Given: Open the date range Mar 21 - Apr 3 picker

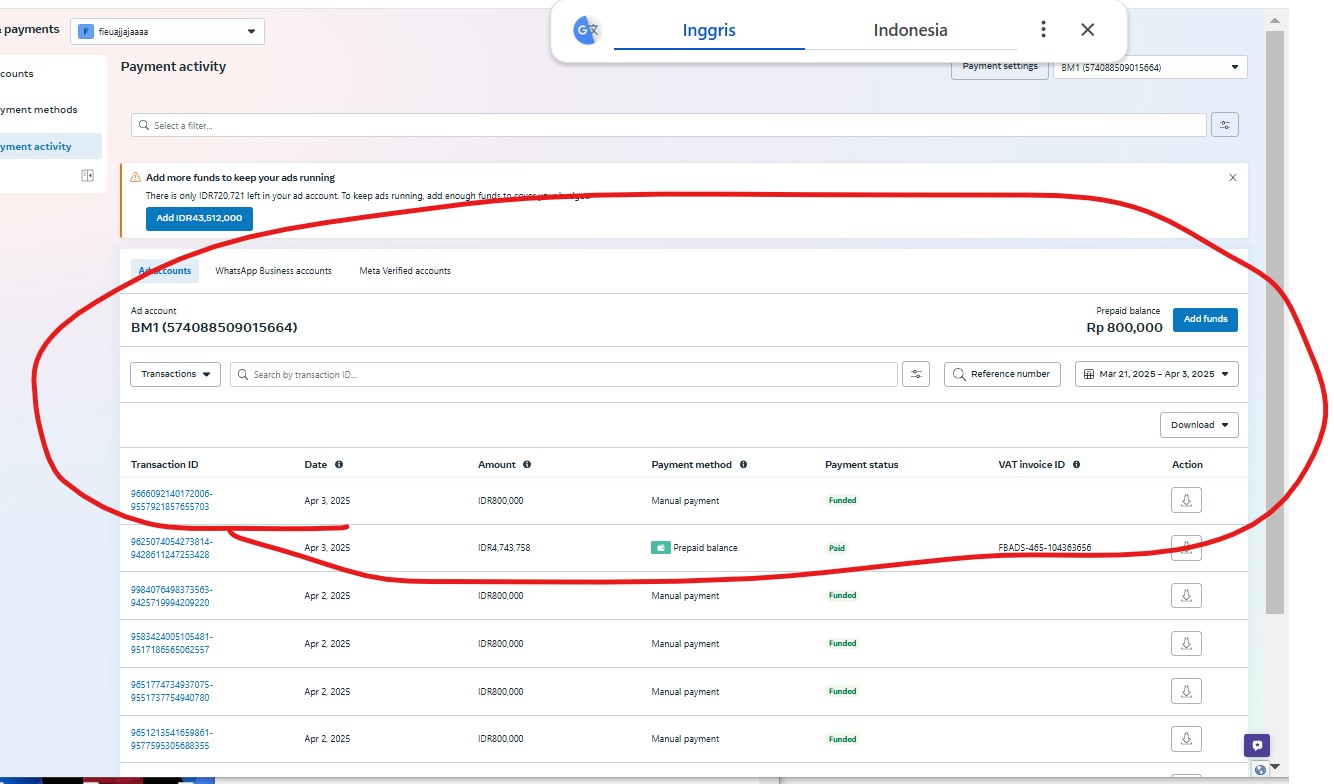Looking at the screenshot, I should pyautogui.click(x=1156, y=374).
